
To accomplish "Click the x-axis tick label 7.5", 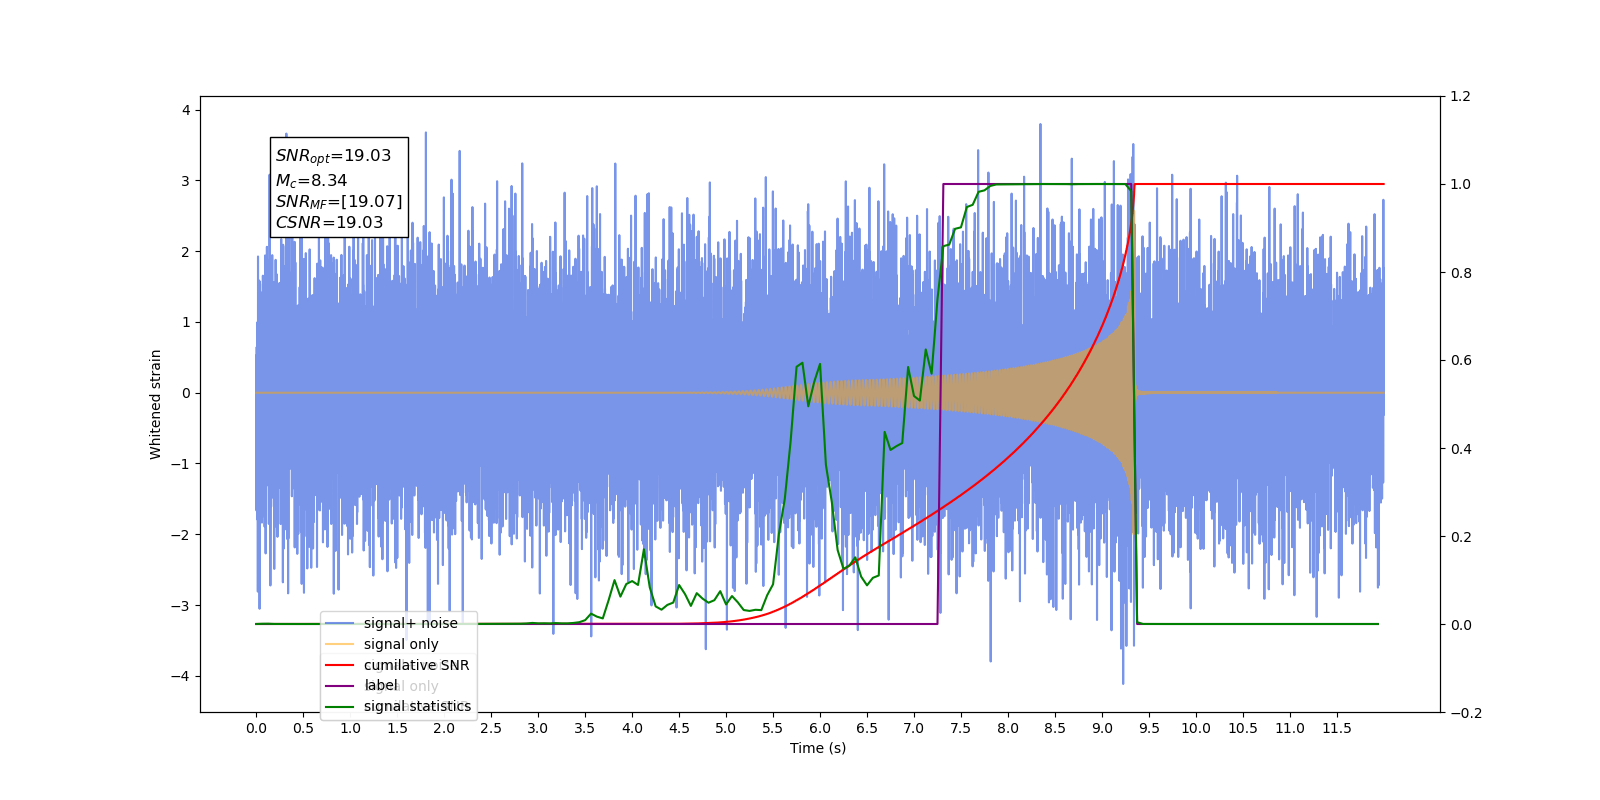I will coord(961,728).
